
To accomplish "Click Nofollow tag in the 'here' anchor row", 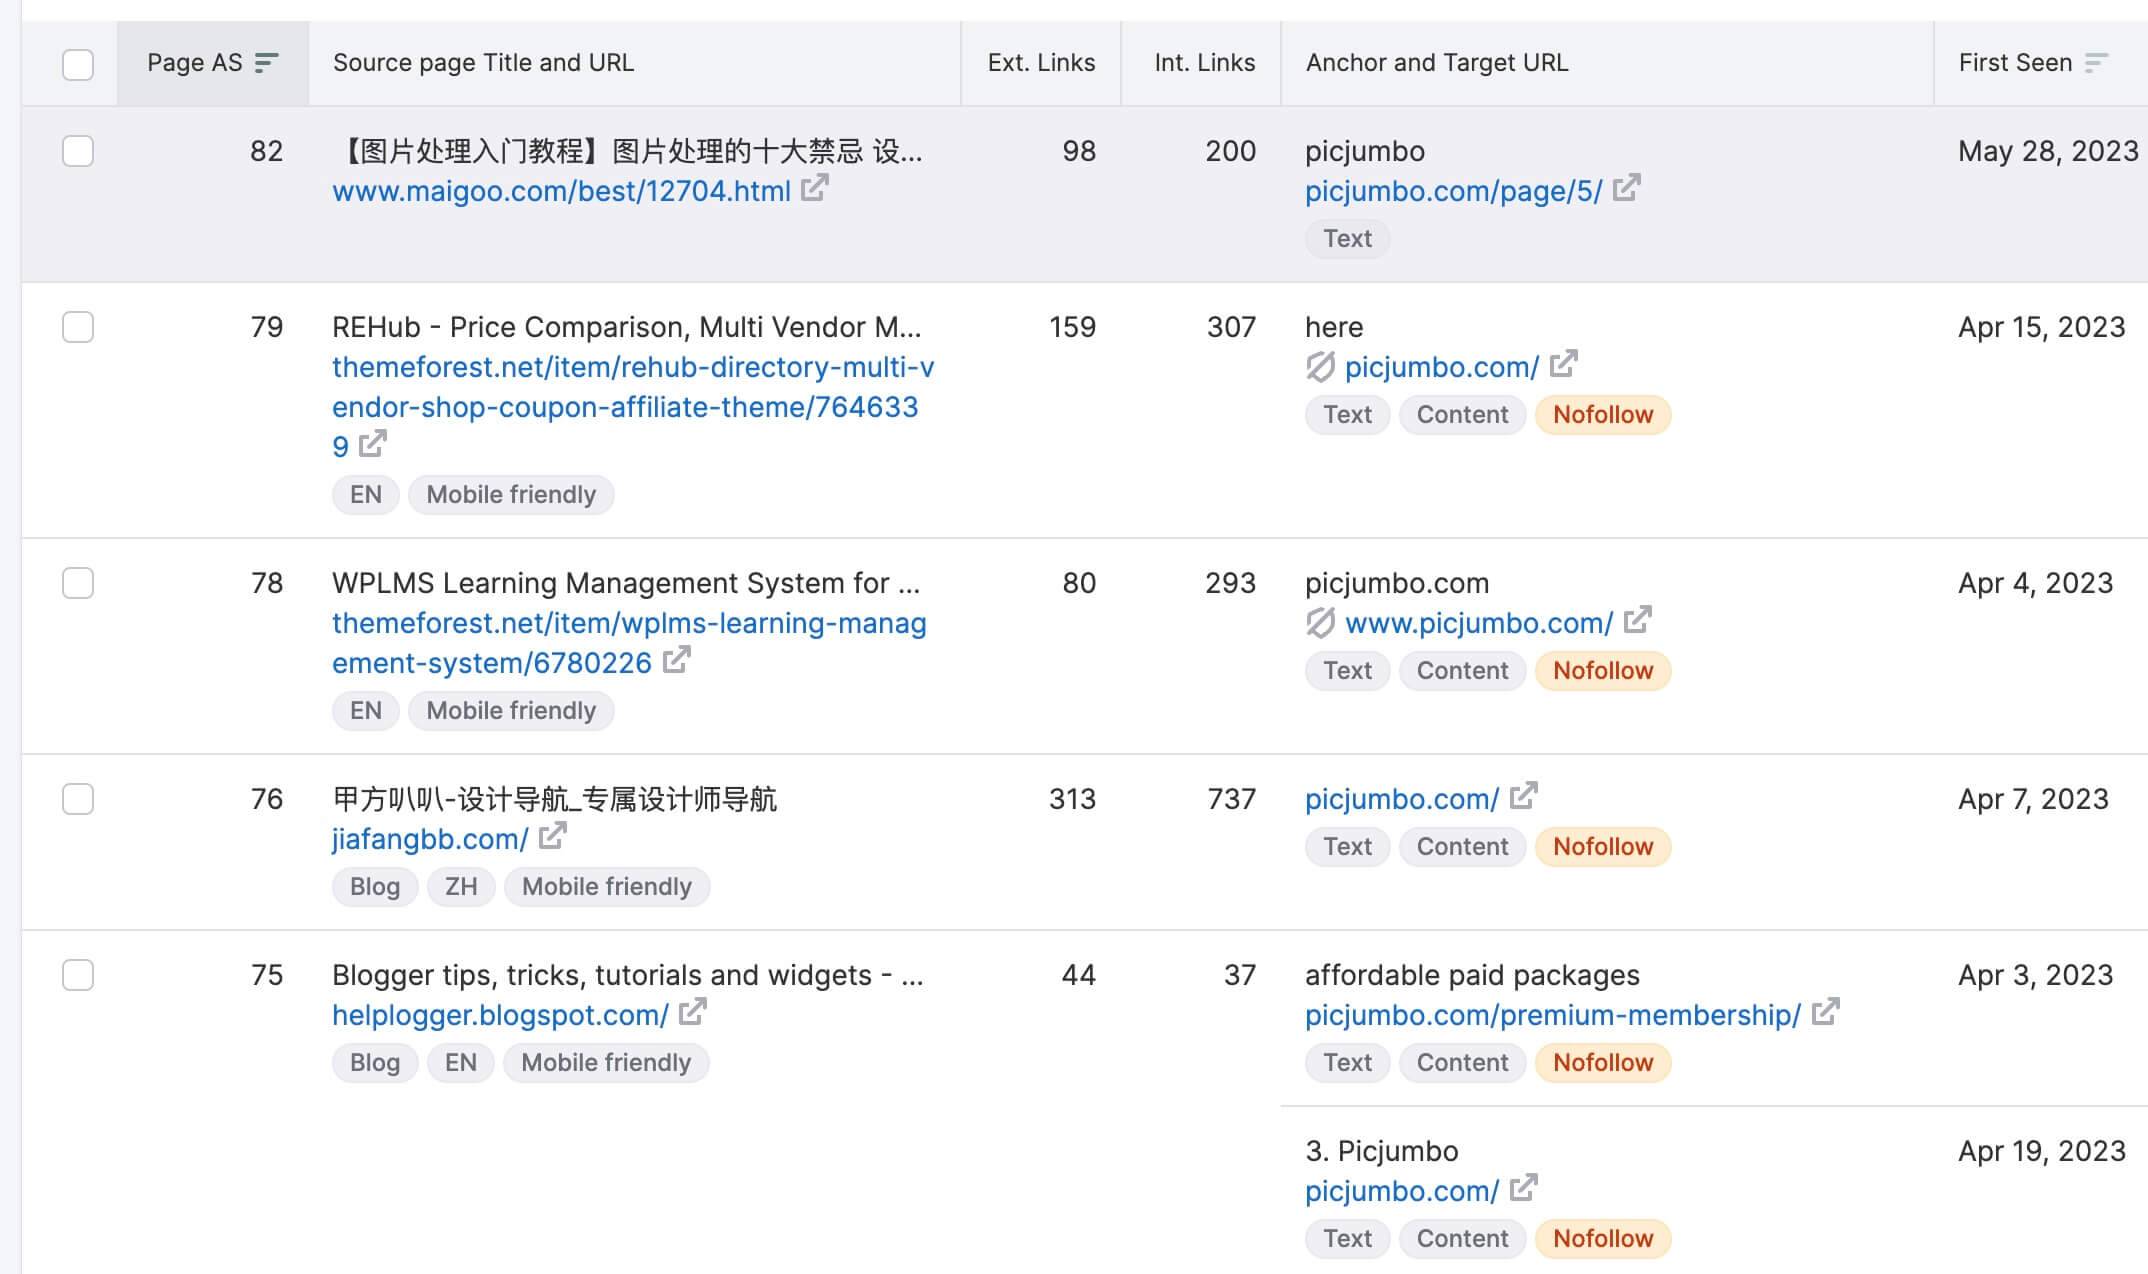I will [1603, 415].
